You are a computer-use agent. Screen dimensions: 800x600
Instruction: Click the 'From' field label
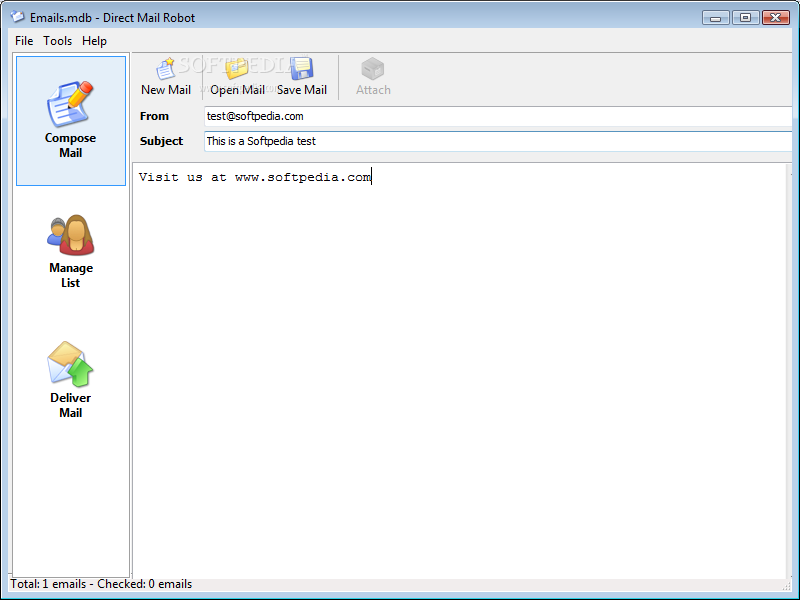pos(154,116)
